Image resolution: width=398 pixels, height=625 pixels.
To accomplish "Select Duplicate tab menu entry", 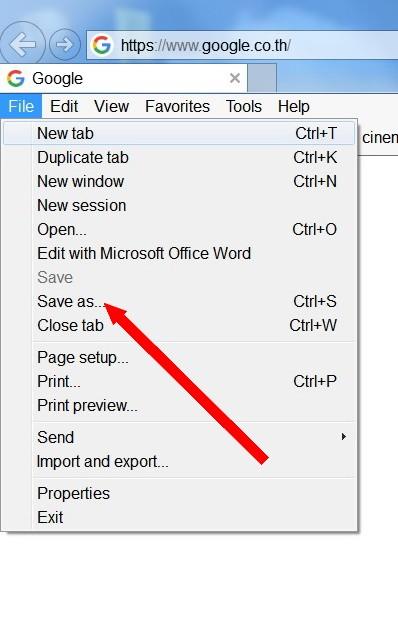I will coord(179,157).
